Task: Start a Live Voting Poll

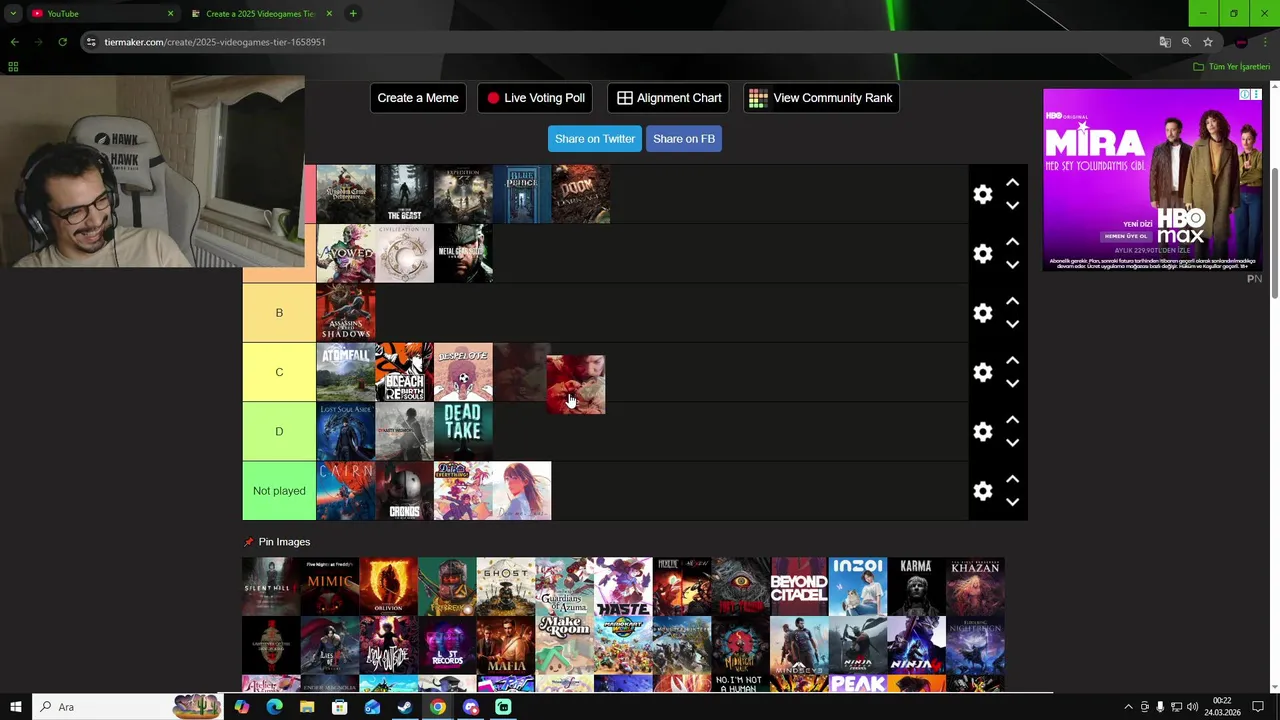Action: 535,98
